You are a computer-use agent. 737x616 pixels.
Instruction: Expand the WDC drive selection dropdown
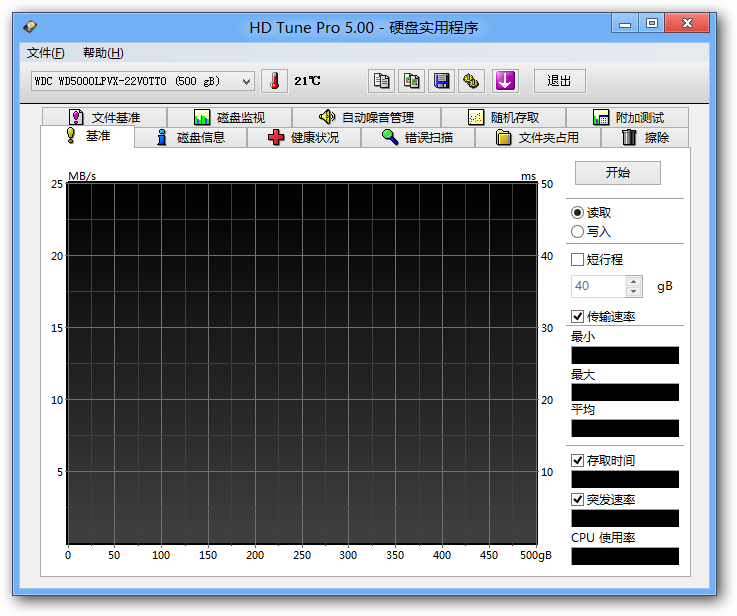coord(246,81)
